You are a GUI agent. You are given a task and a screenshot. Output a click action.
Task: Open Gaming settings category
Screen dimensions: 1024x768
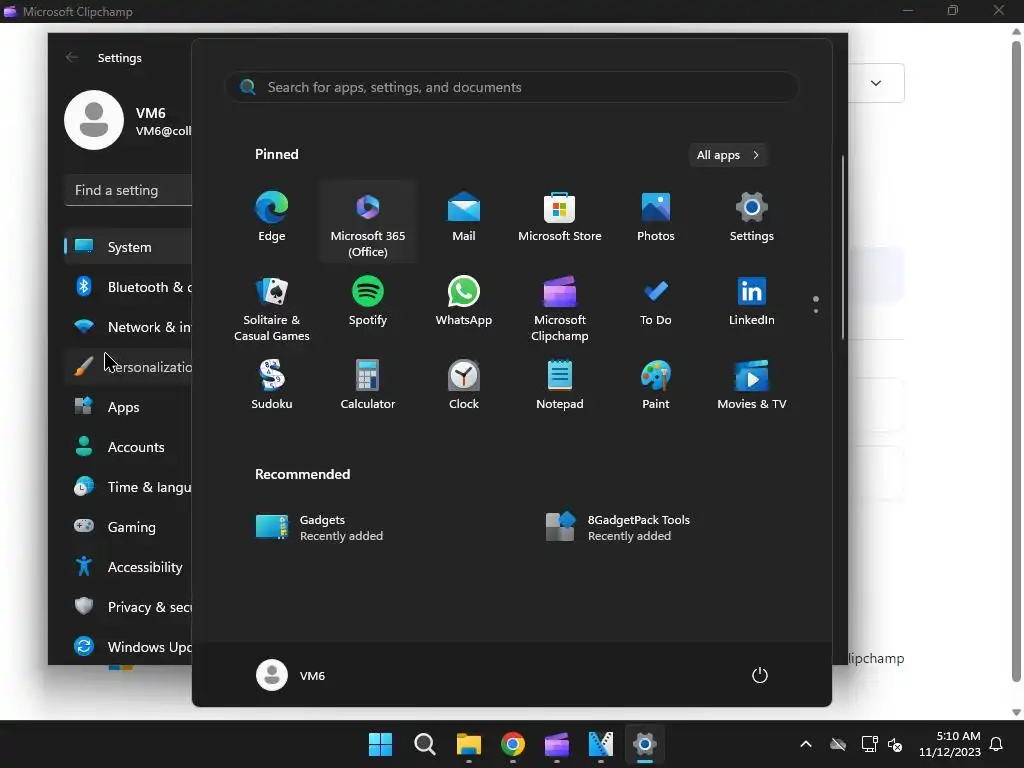pyautogui.click(x=129, y=527)
